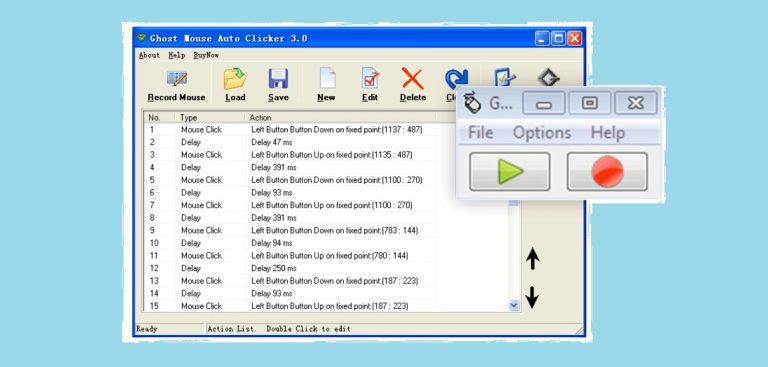Open the BuyNow menu
The height and width of the screenshot is (367, 768).
[206, 55]
